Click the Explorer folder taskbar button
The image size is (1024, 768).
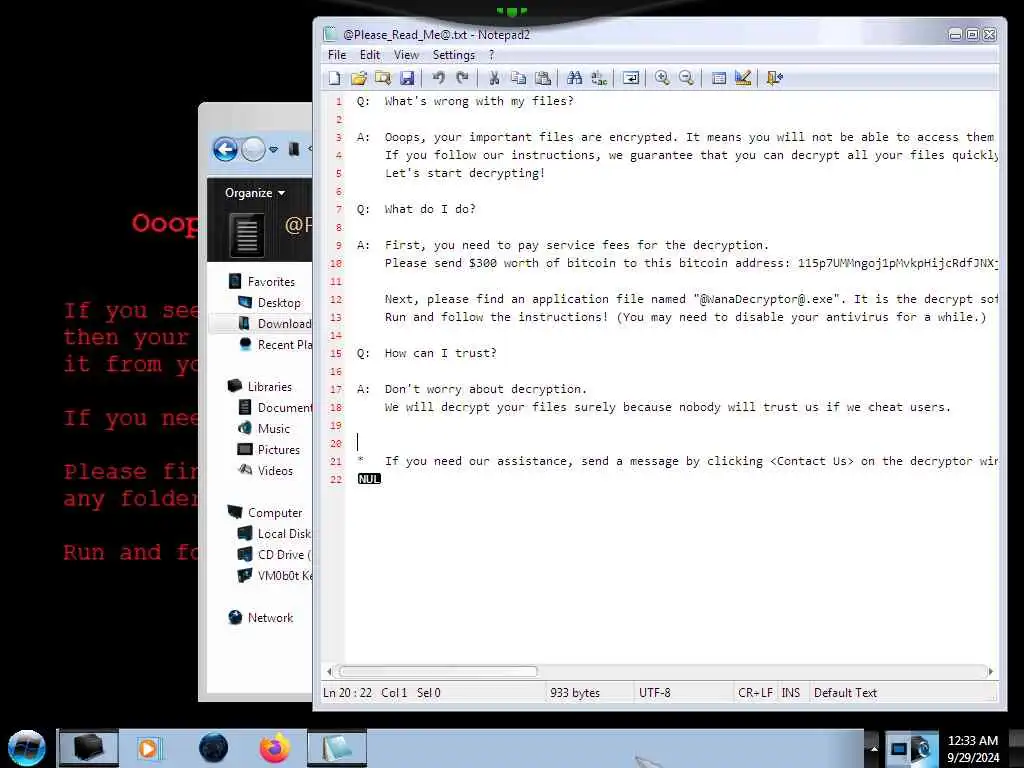tap(89, 748)
